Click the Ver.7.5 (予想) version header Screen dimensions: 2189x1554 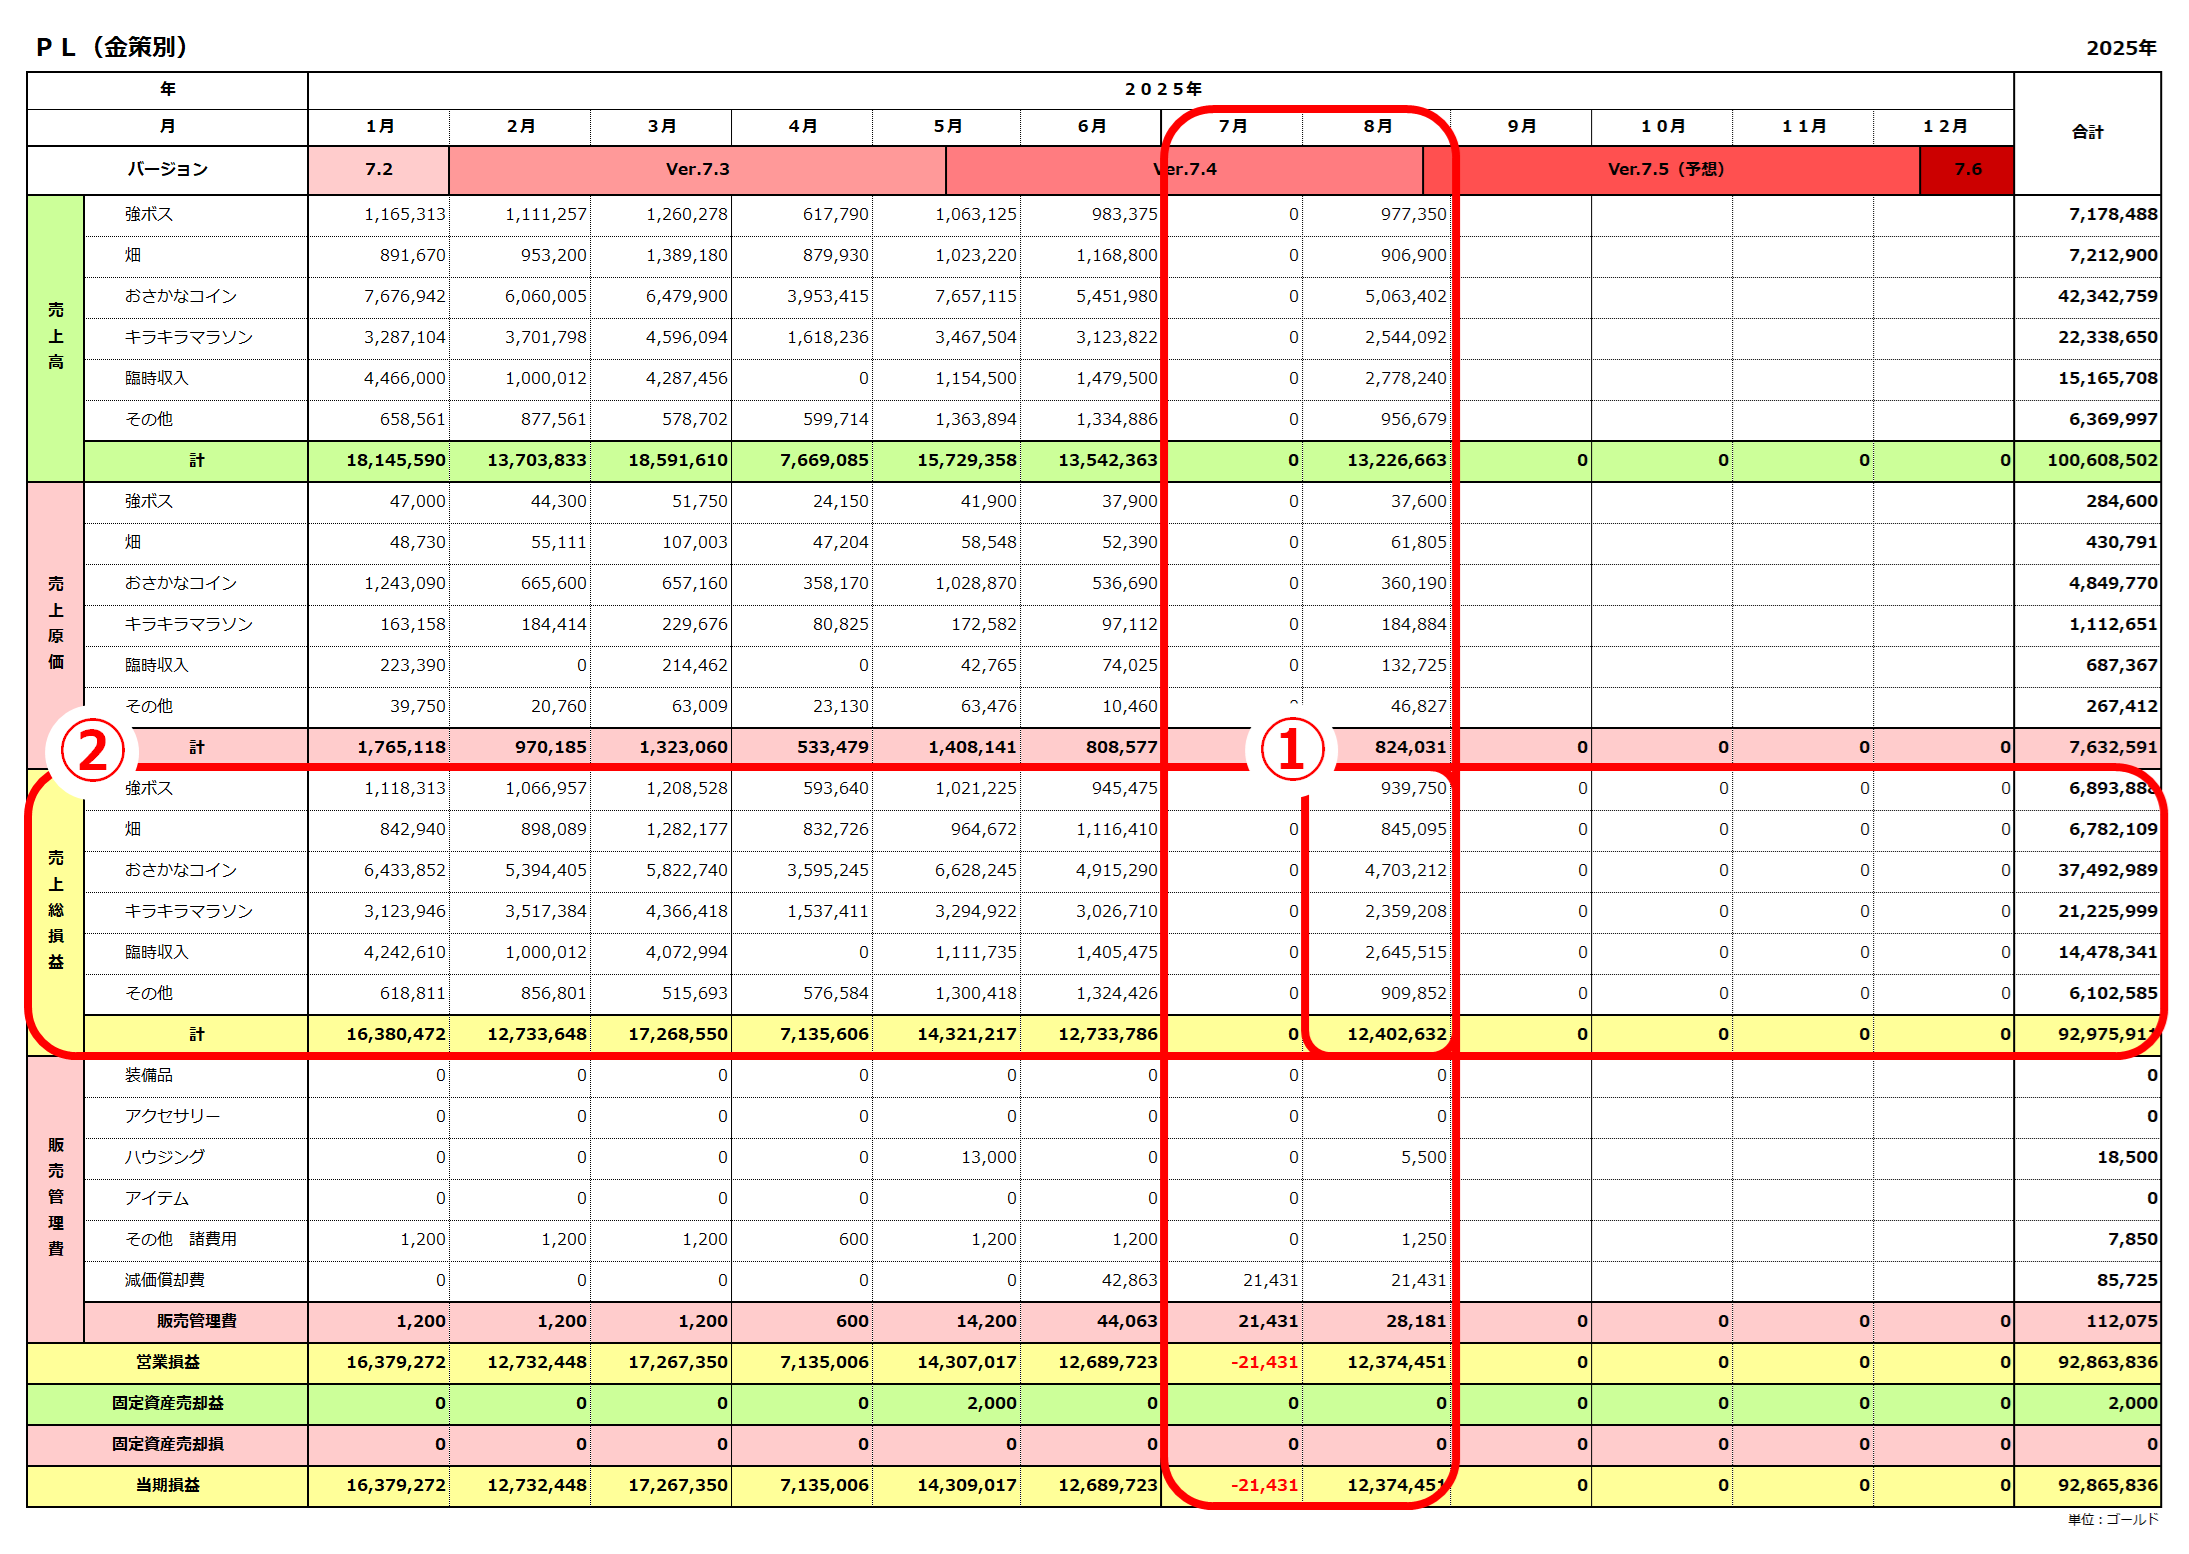1665,169
